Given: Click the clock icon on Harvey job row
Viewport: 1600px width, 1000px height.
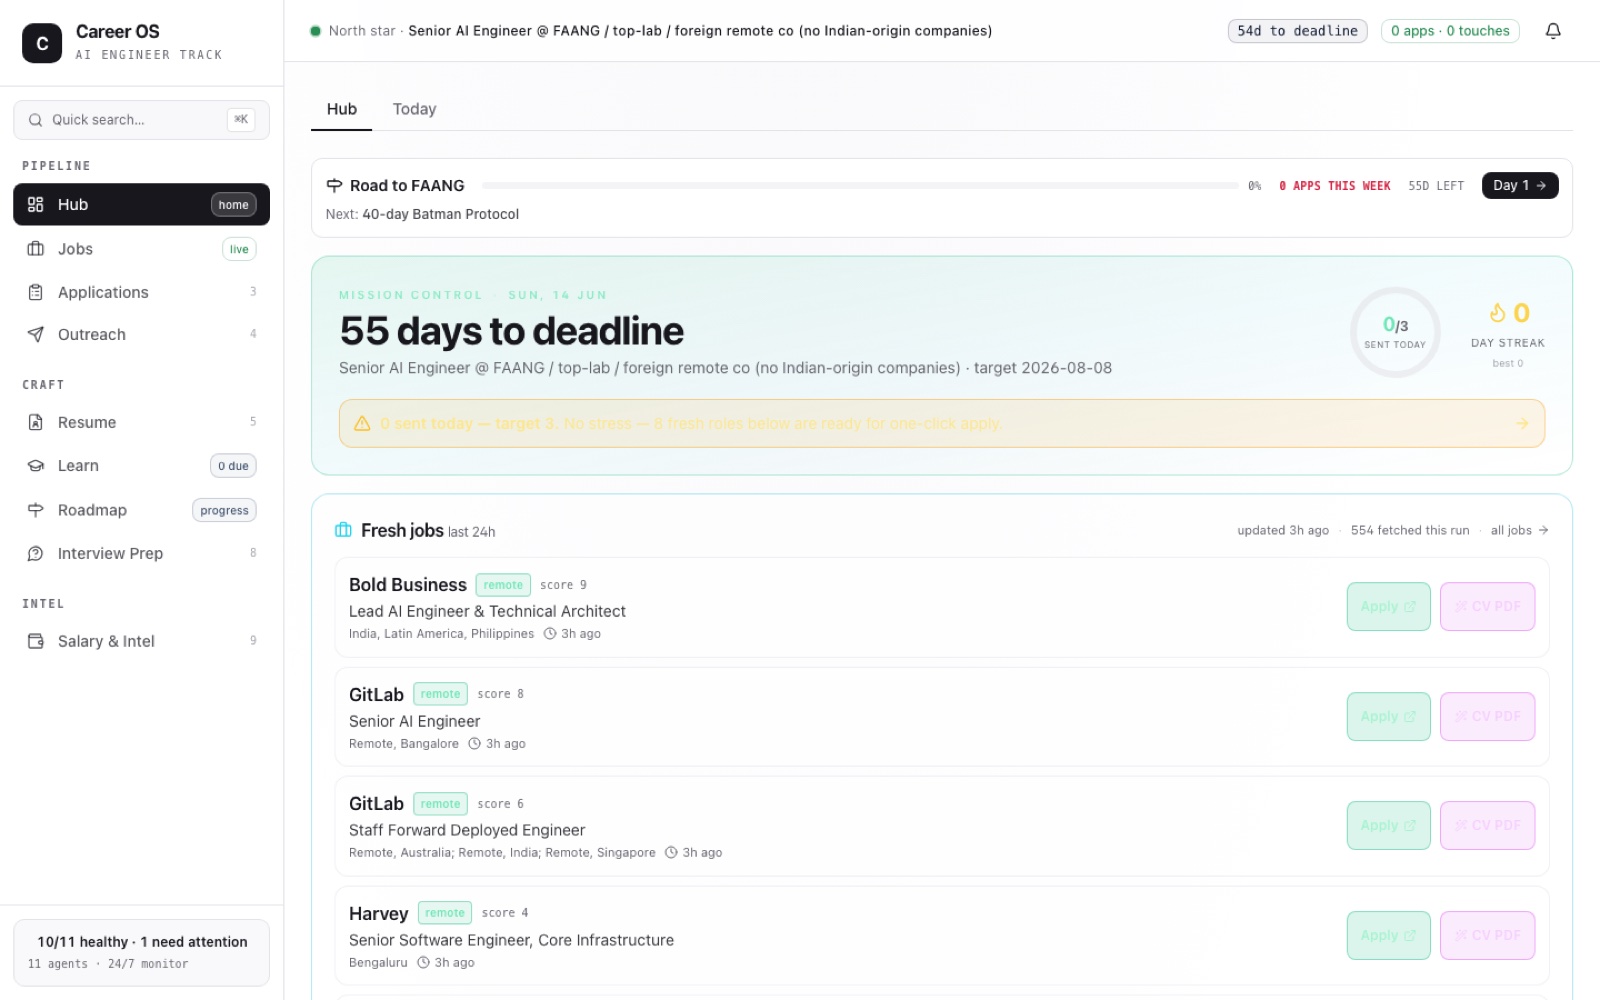Looking at the screenshot, I should pyautogui.click(x=423, y=963).
